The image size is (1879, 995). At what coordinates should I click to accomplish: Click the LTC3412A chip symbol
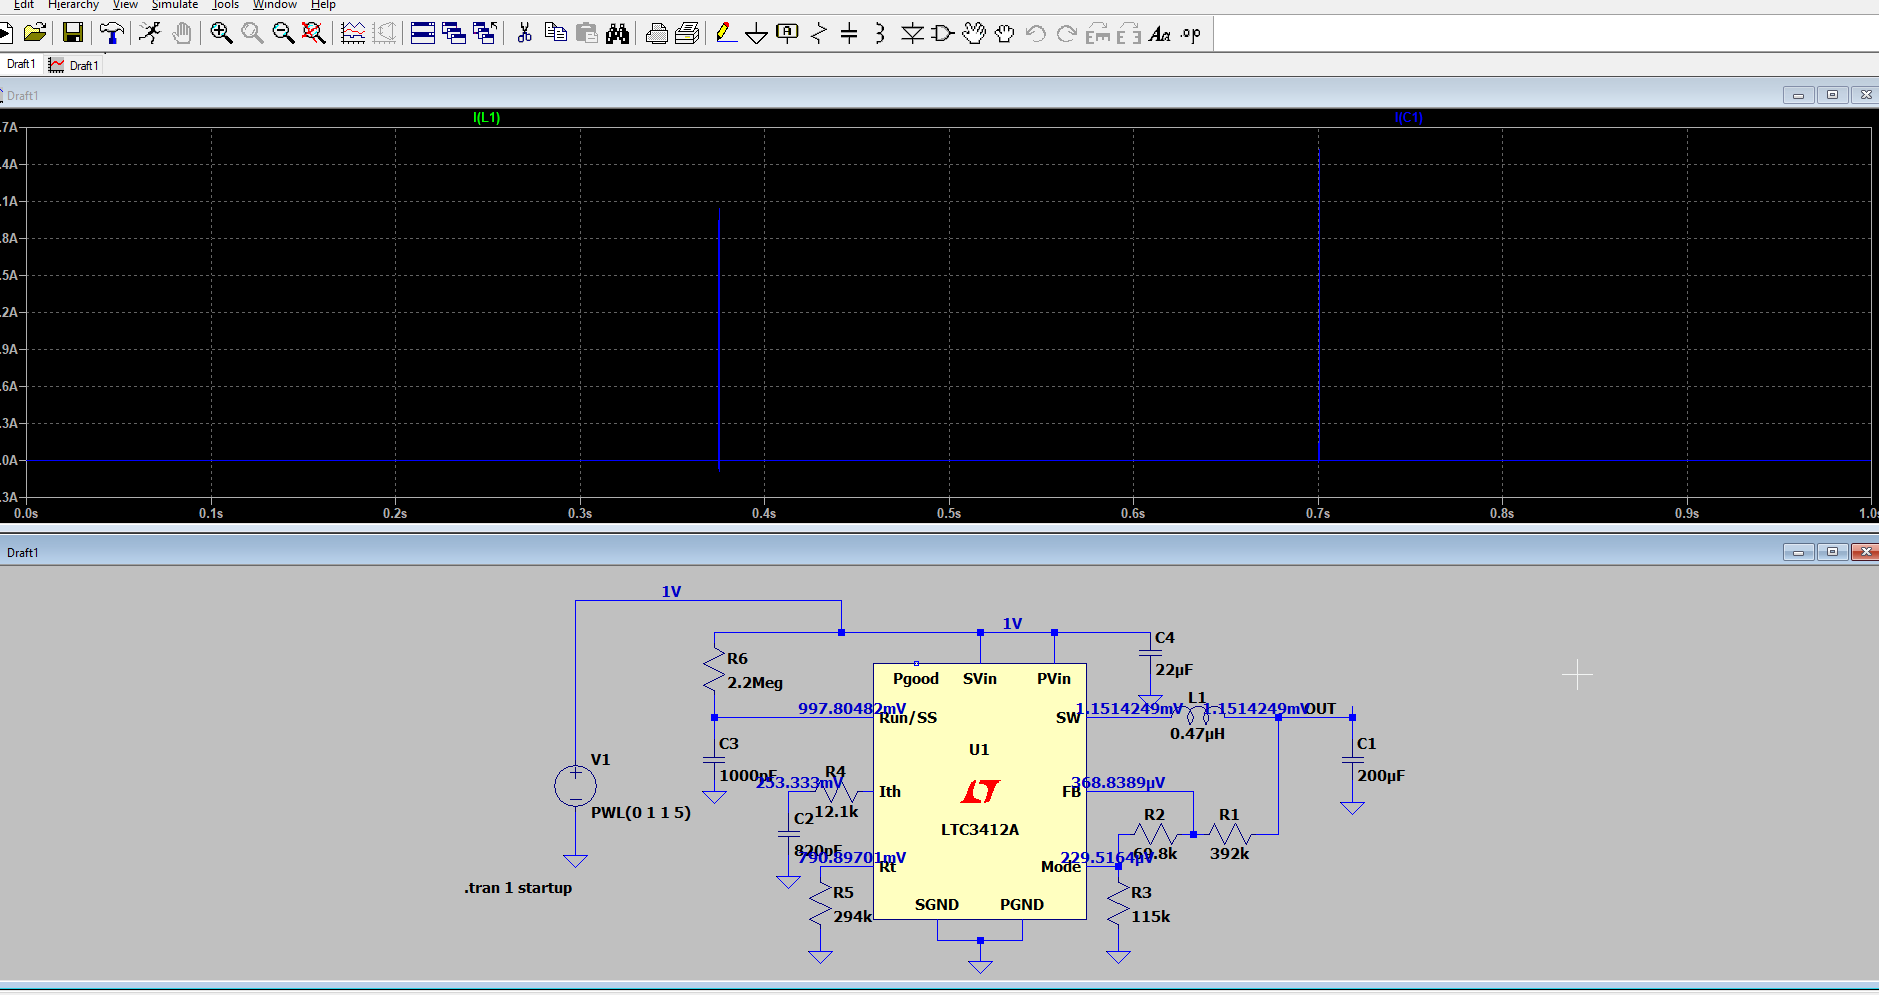(x=980, y=791)
